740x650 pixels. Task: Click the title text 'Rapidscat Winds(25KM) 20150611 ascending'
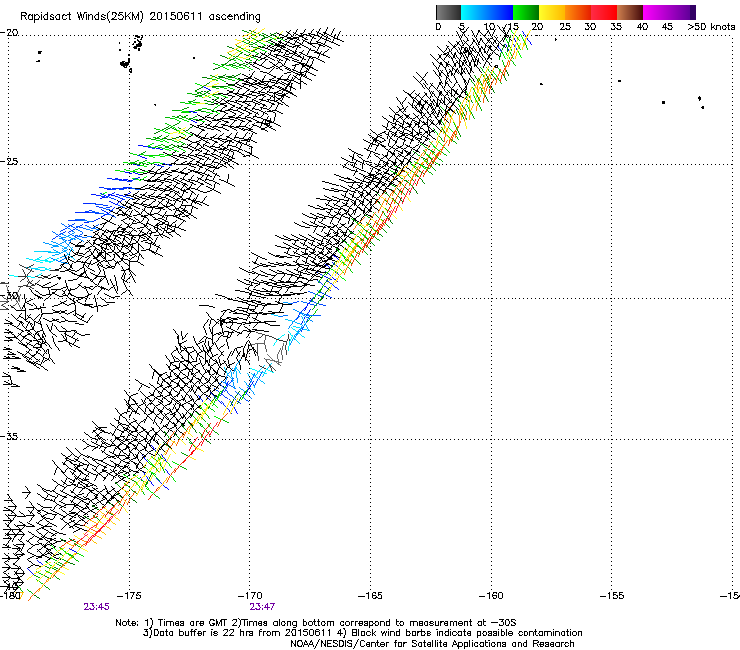pos(140,17)
